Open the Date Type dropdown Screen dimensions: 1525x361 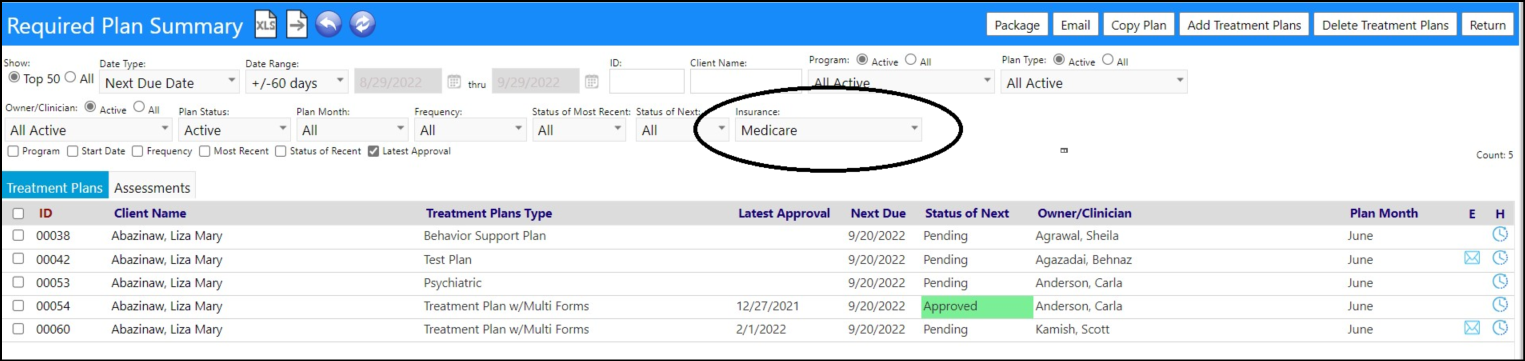coord(170,83)
